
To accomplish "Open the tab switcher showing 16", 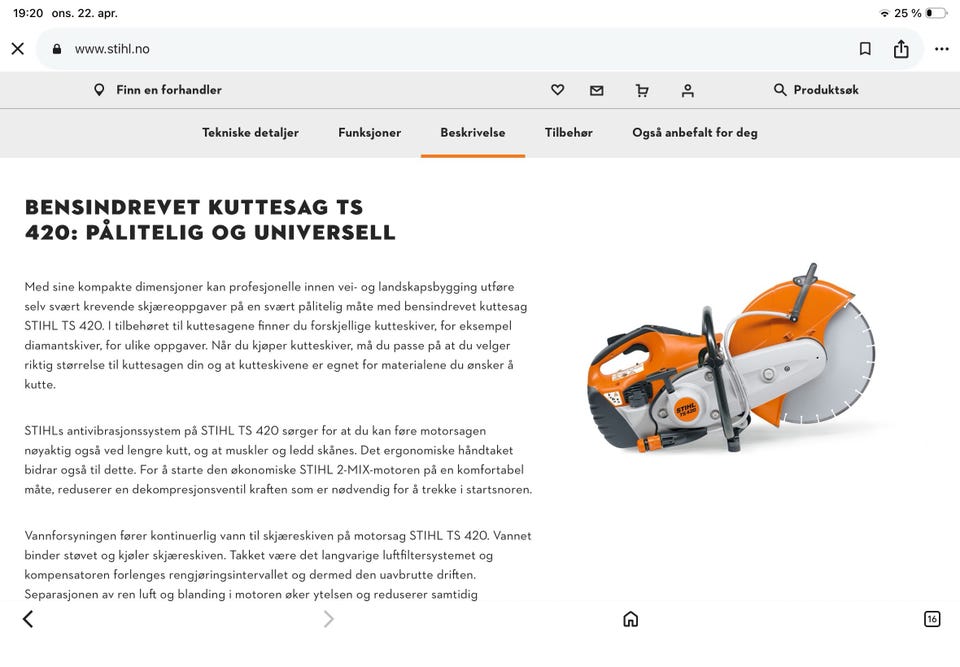I will point(932,619).
